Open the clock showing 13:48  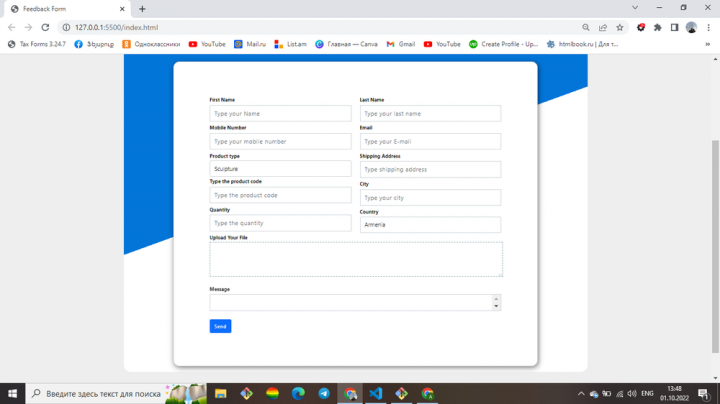[x=675, y=393]
